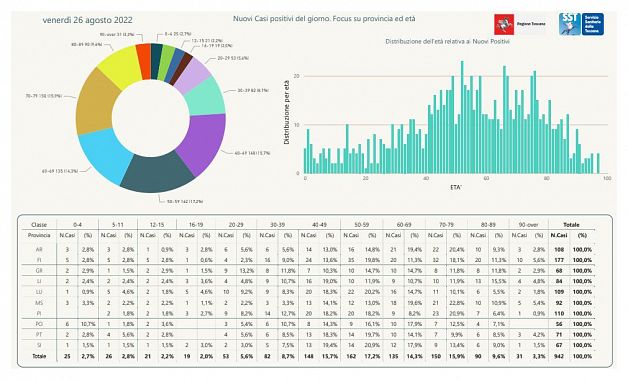Click the orange-red 90-over donut slice

click(x=144, y=61)
